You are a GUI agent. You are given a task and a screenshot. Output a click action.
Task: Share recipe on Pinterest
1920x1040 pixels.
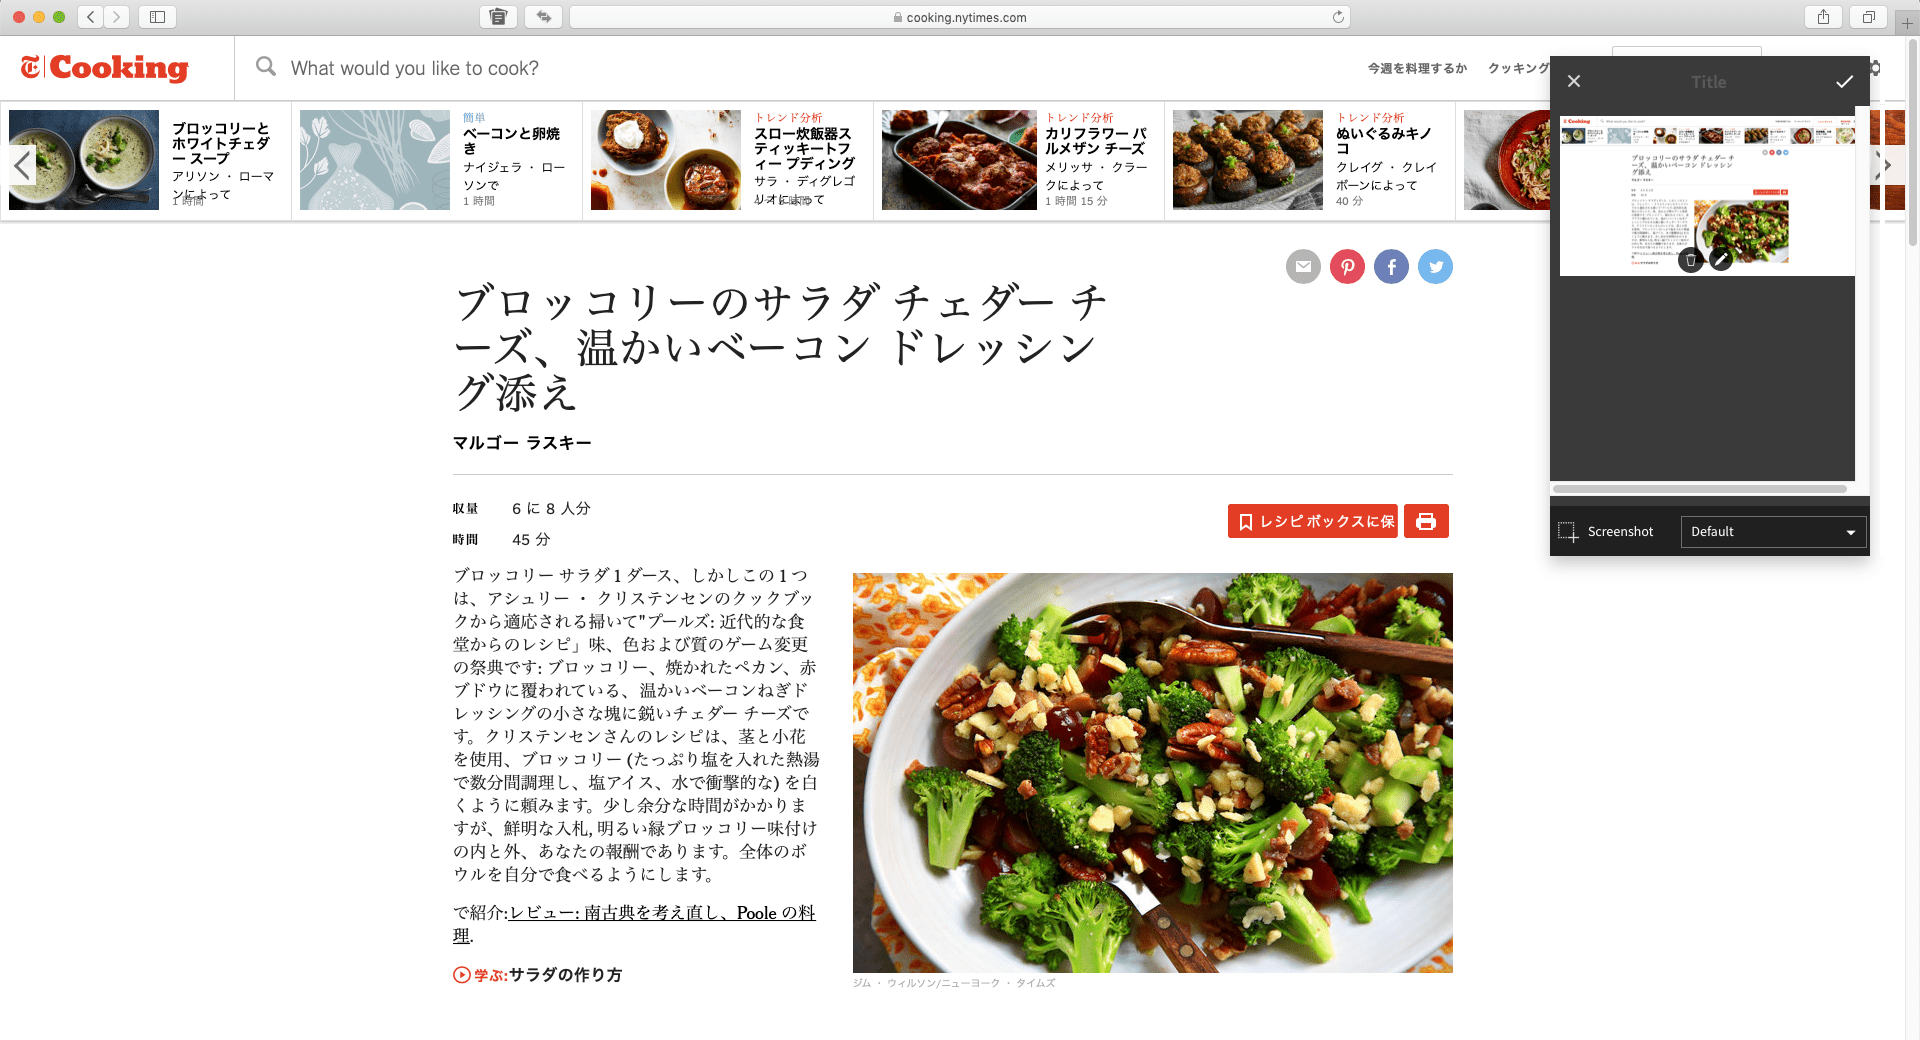click(1347, 266)
